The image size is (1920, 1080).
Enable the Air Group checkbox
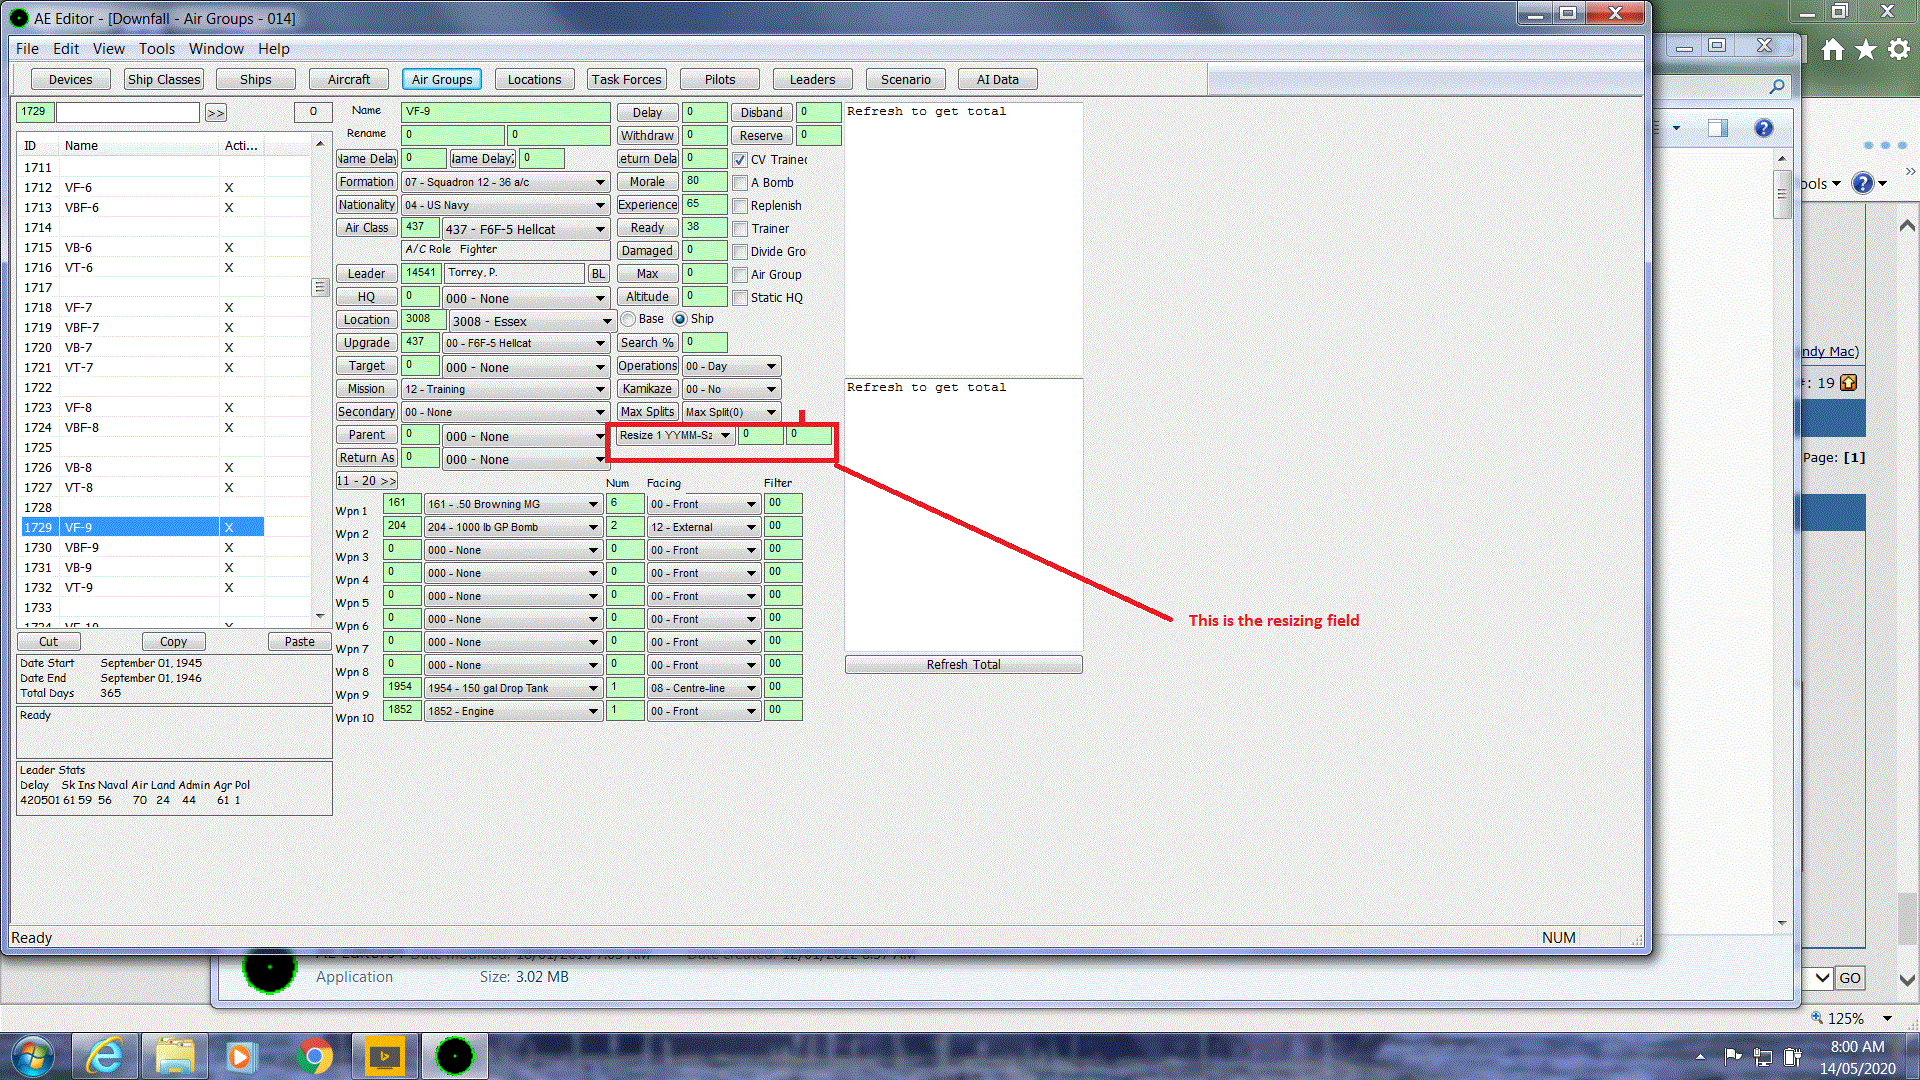[x=740, y=275]
